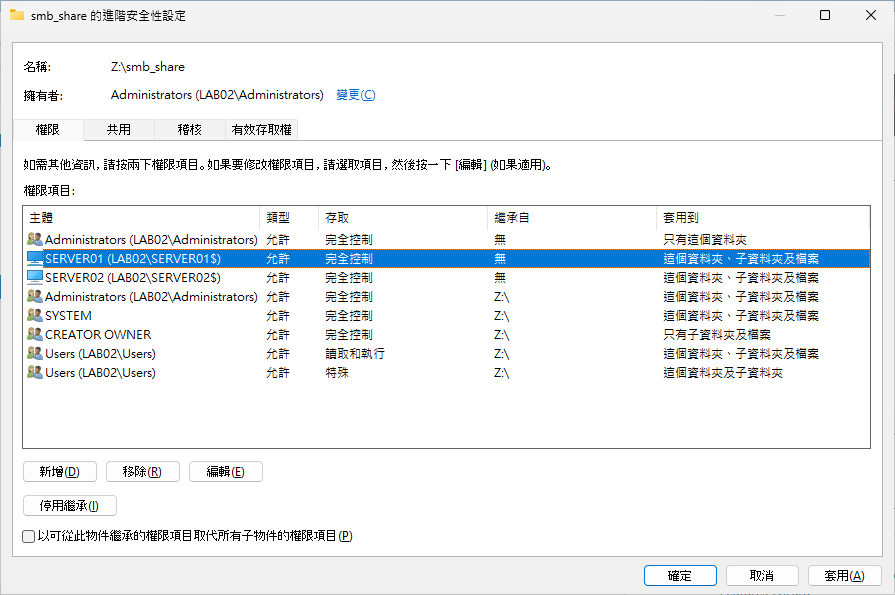Click the Z:\smb_share name path text
Viewport: 895px width, 595px height.
[148, 67]
